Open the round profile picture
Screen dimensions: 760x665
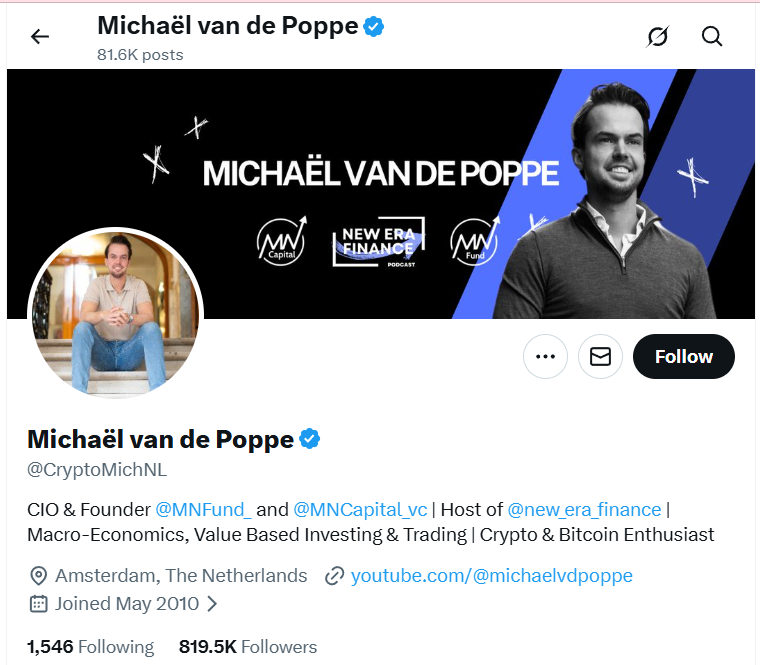(x=115, y=314)
